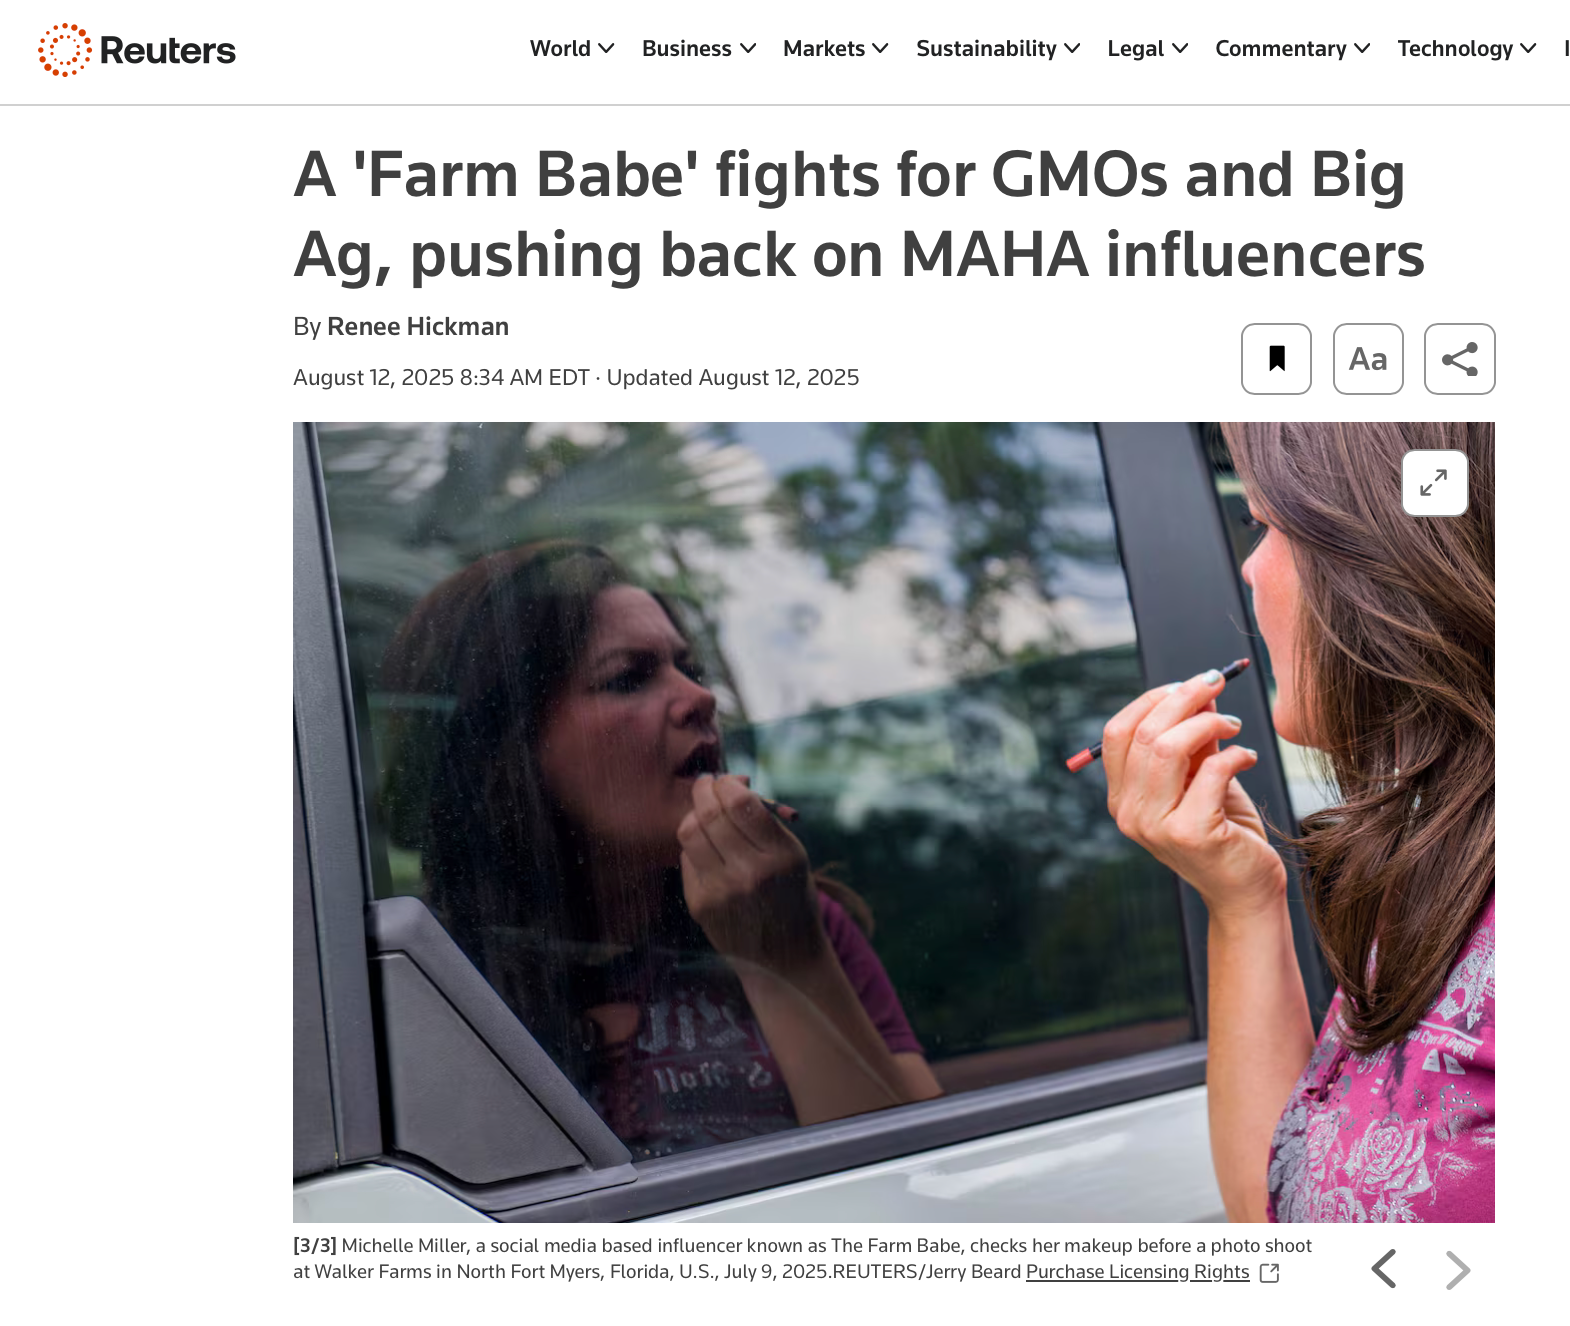Expand the Business dropdown chevron
Image resolution: width=1570 pixels, height=1326 pixels.
(747, 49)
